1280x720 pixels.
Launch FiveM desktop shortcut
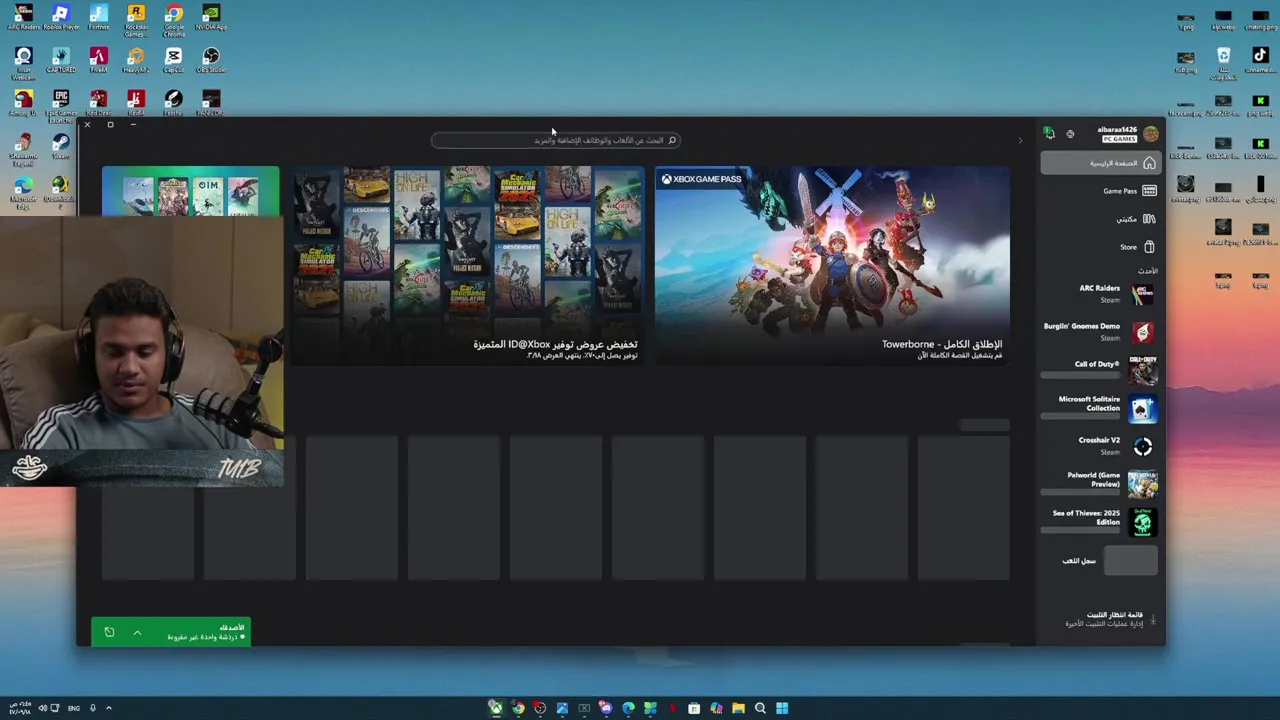(98, 60)
